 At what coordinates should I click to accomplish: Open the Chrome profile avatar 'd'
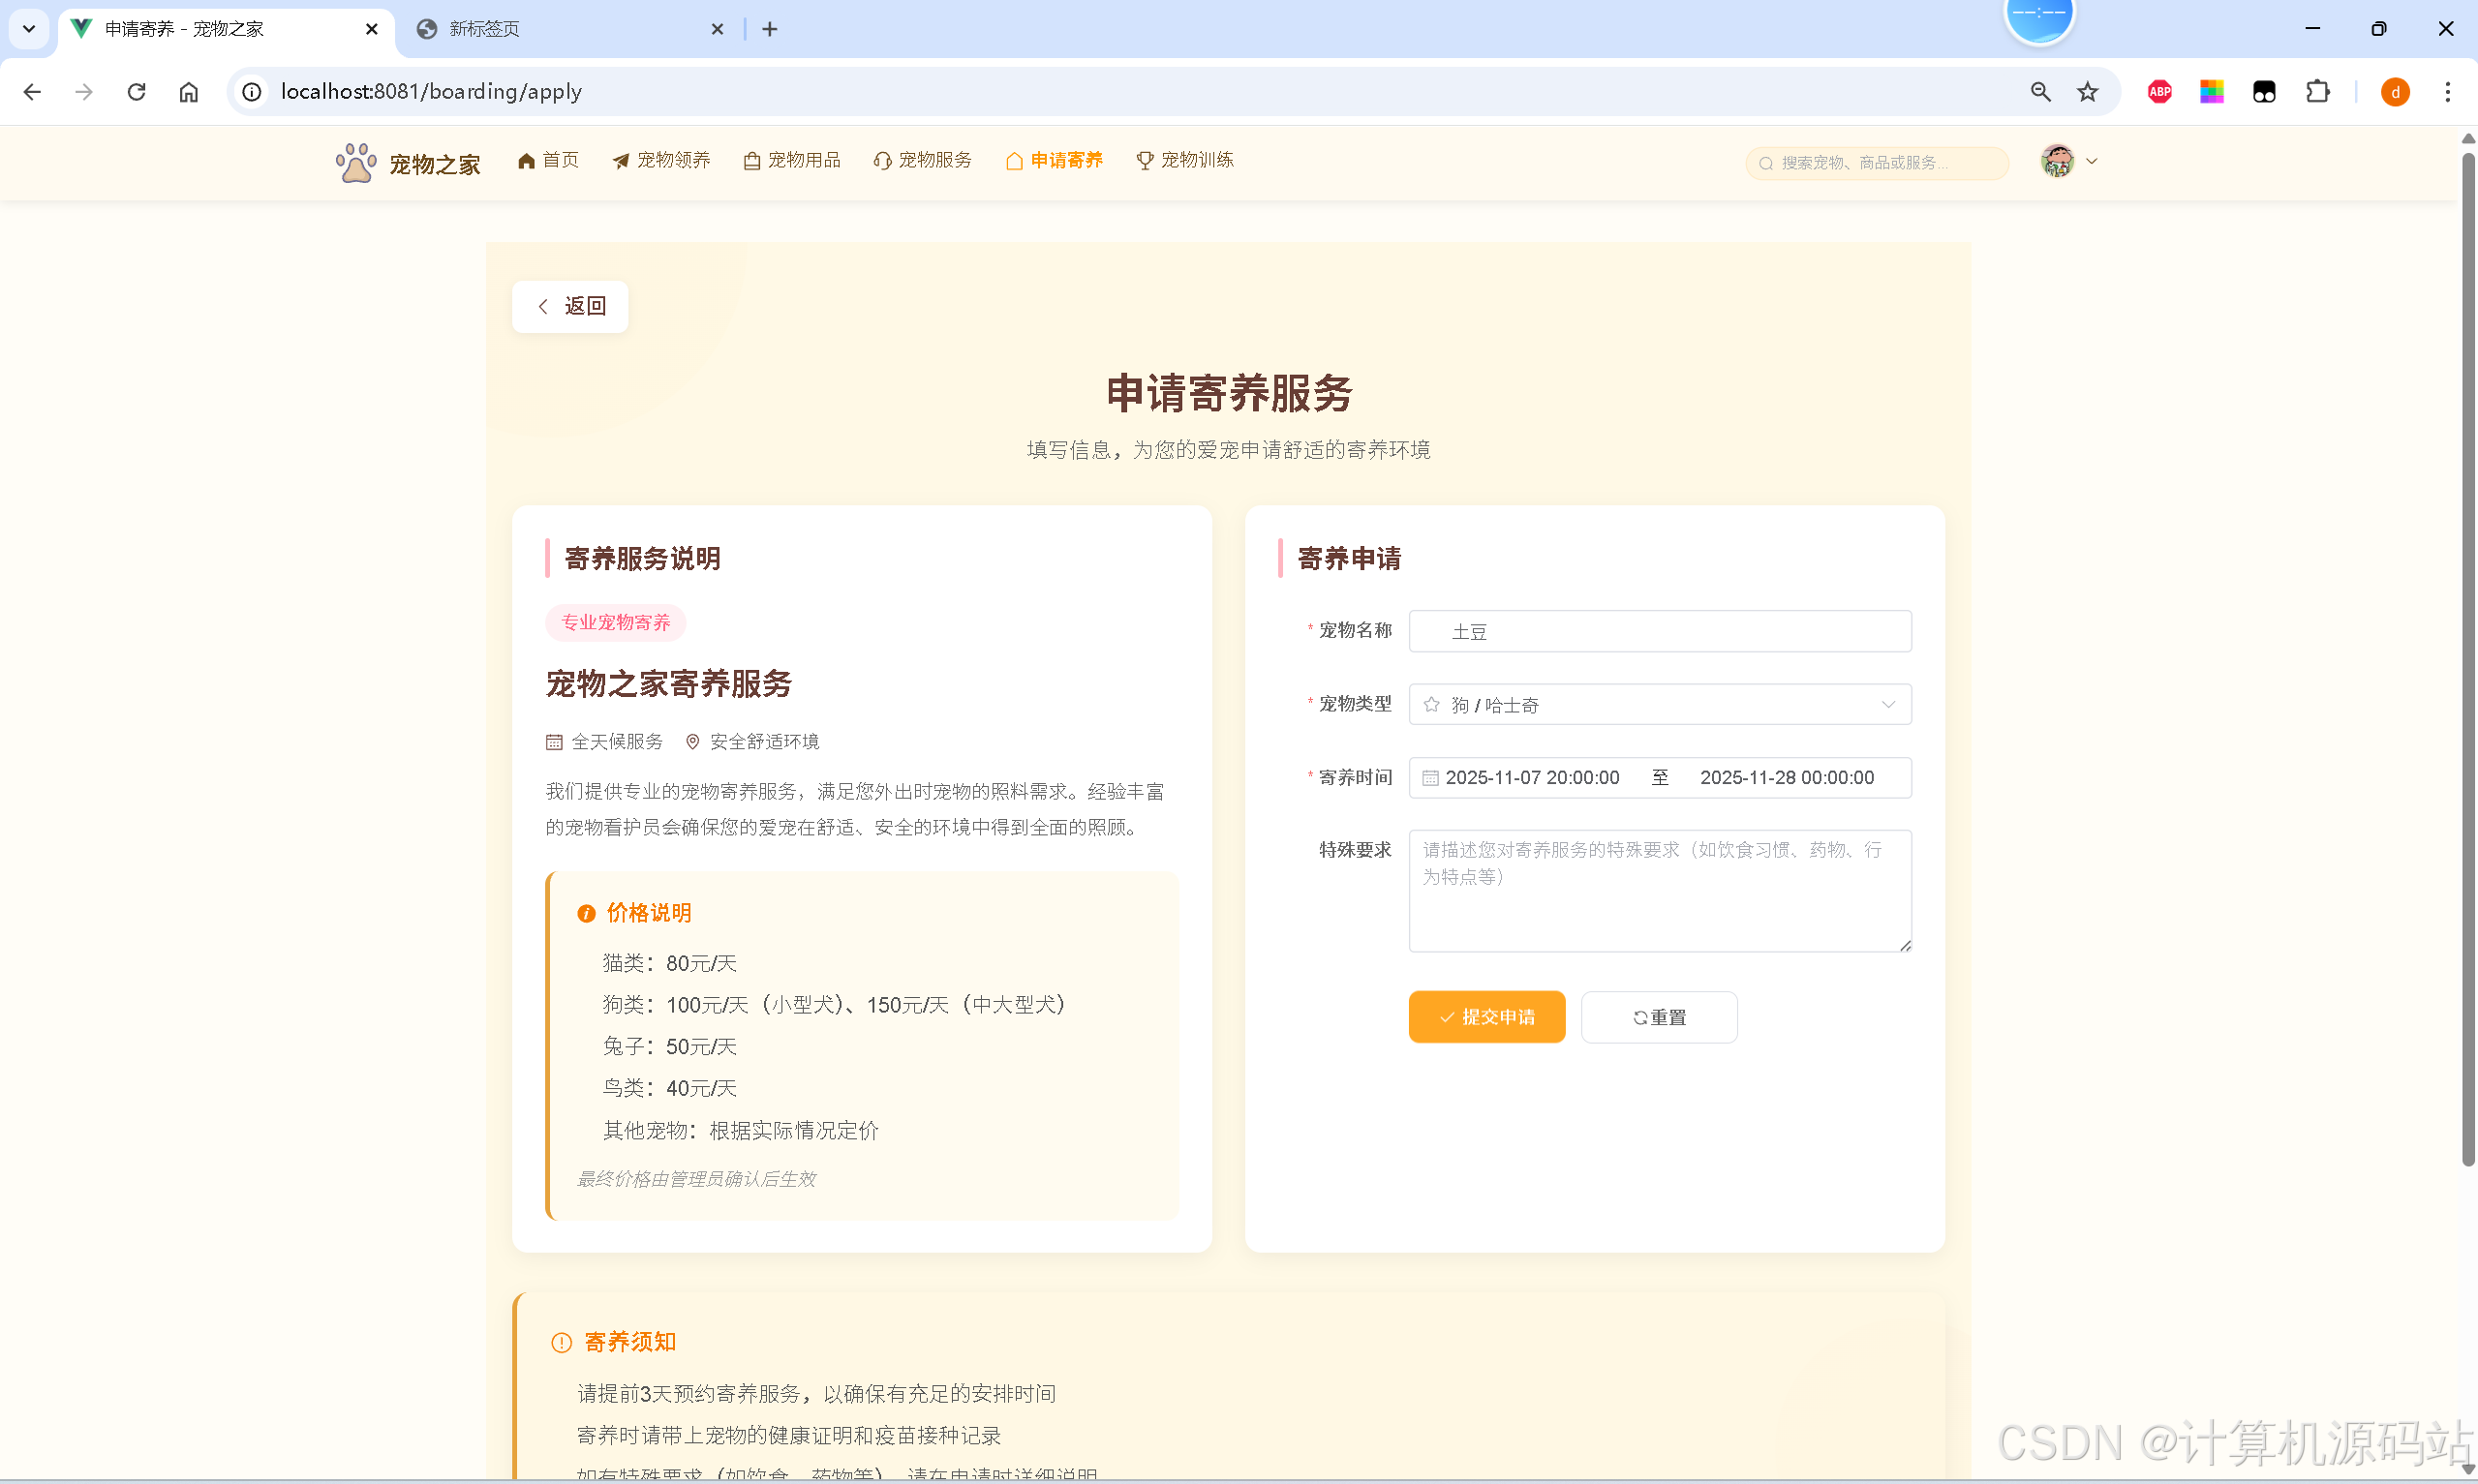pyautogui.click(x=2395, y=92)
